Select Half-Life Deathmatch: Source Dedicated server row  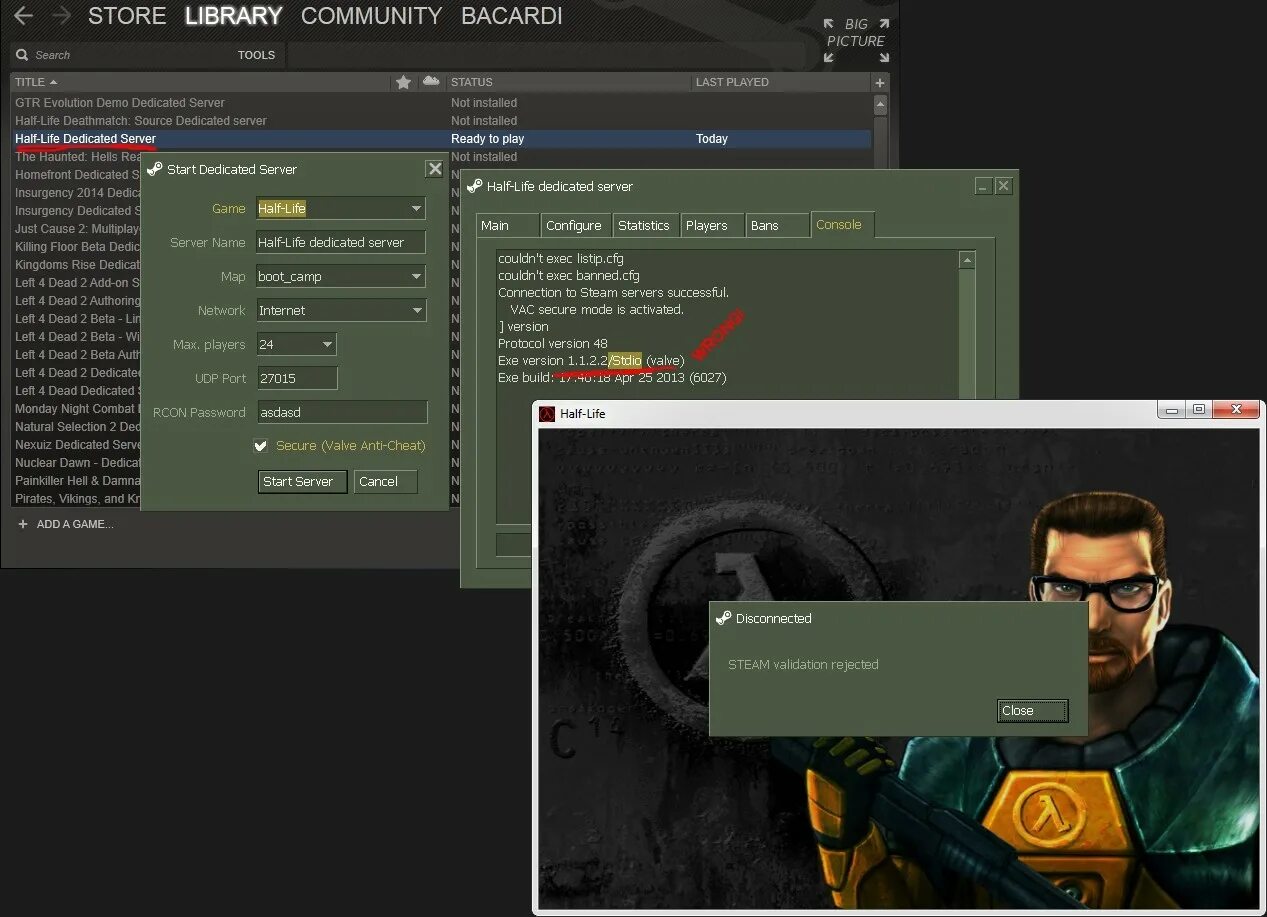coord(441,121)
